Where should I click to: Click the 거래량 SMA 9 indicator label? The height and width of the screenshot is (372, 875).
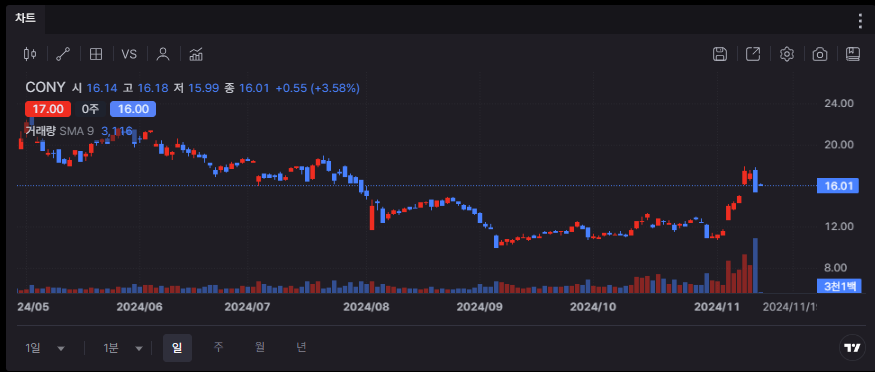(x=60, y=131)
